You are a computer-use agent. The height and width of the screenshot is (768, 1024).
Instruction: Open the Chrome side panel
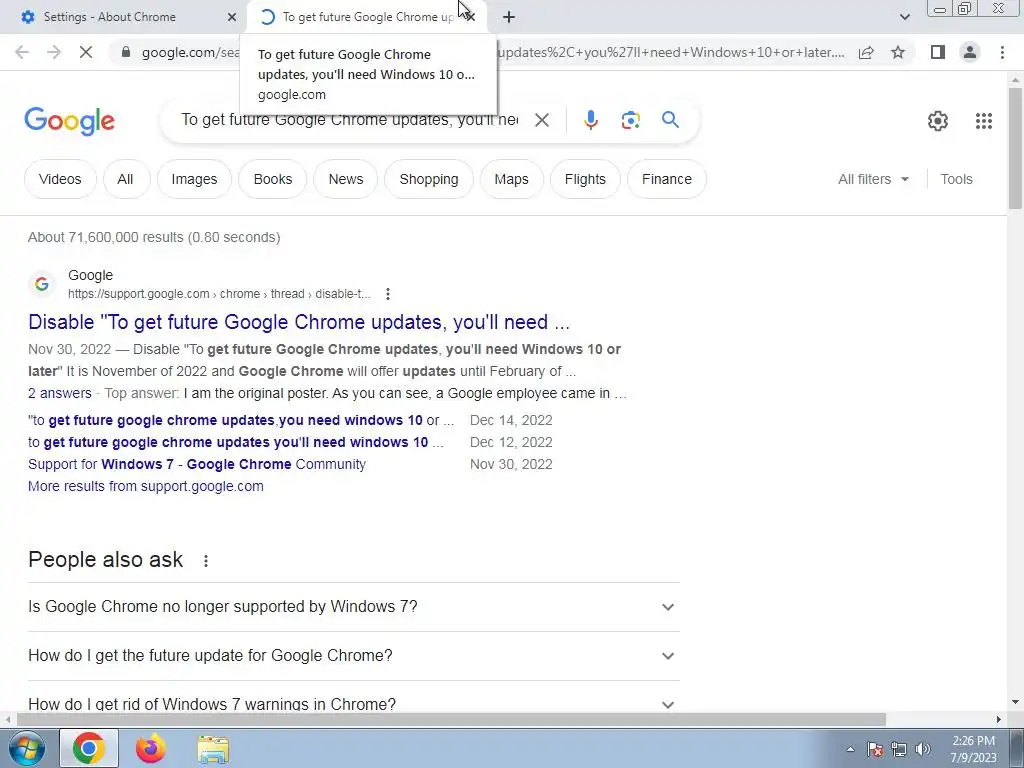click(x=938, y=52)
